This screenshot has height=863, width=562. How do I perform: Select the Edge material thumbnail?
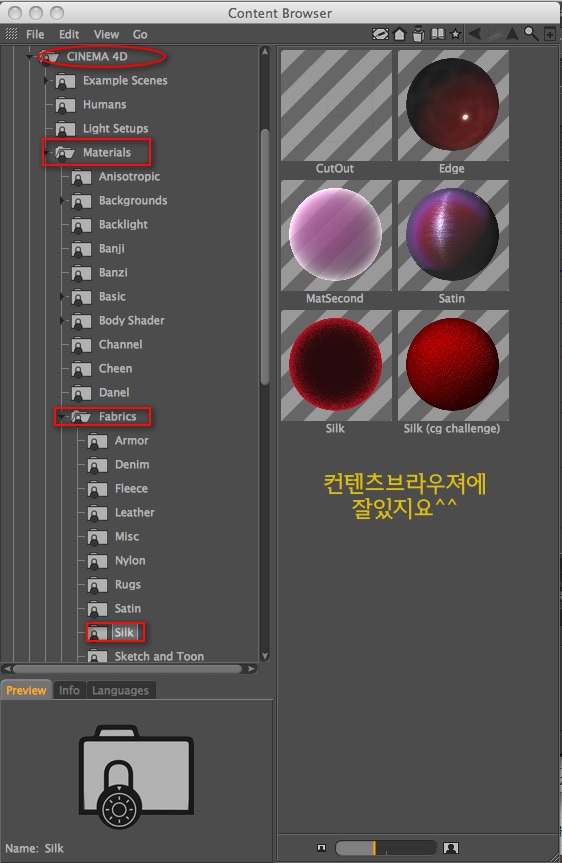click(x=453, y=106)
